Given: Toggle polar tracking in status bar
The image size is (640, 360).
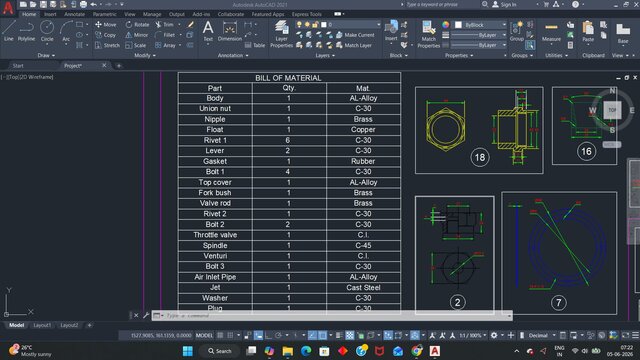Looking at the screenshot, I should [278, 336].
